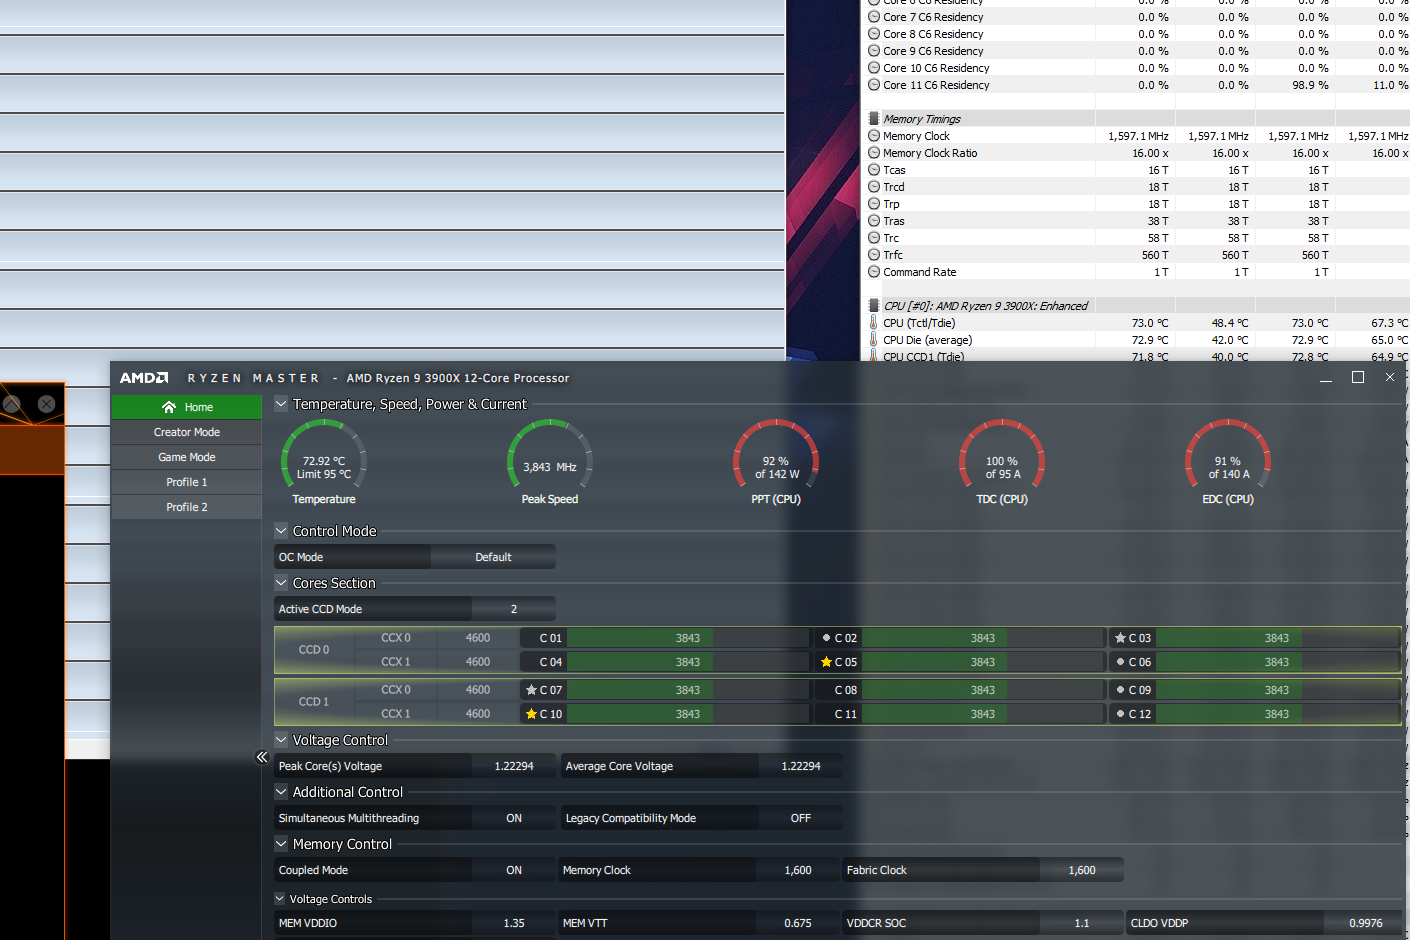Click the Memory Clock 1,600 value field
Viewport: 1410px width, 940px height.
798,870
